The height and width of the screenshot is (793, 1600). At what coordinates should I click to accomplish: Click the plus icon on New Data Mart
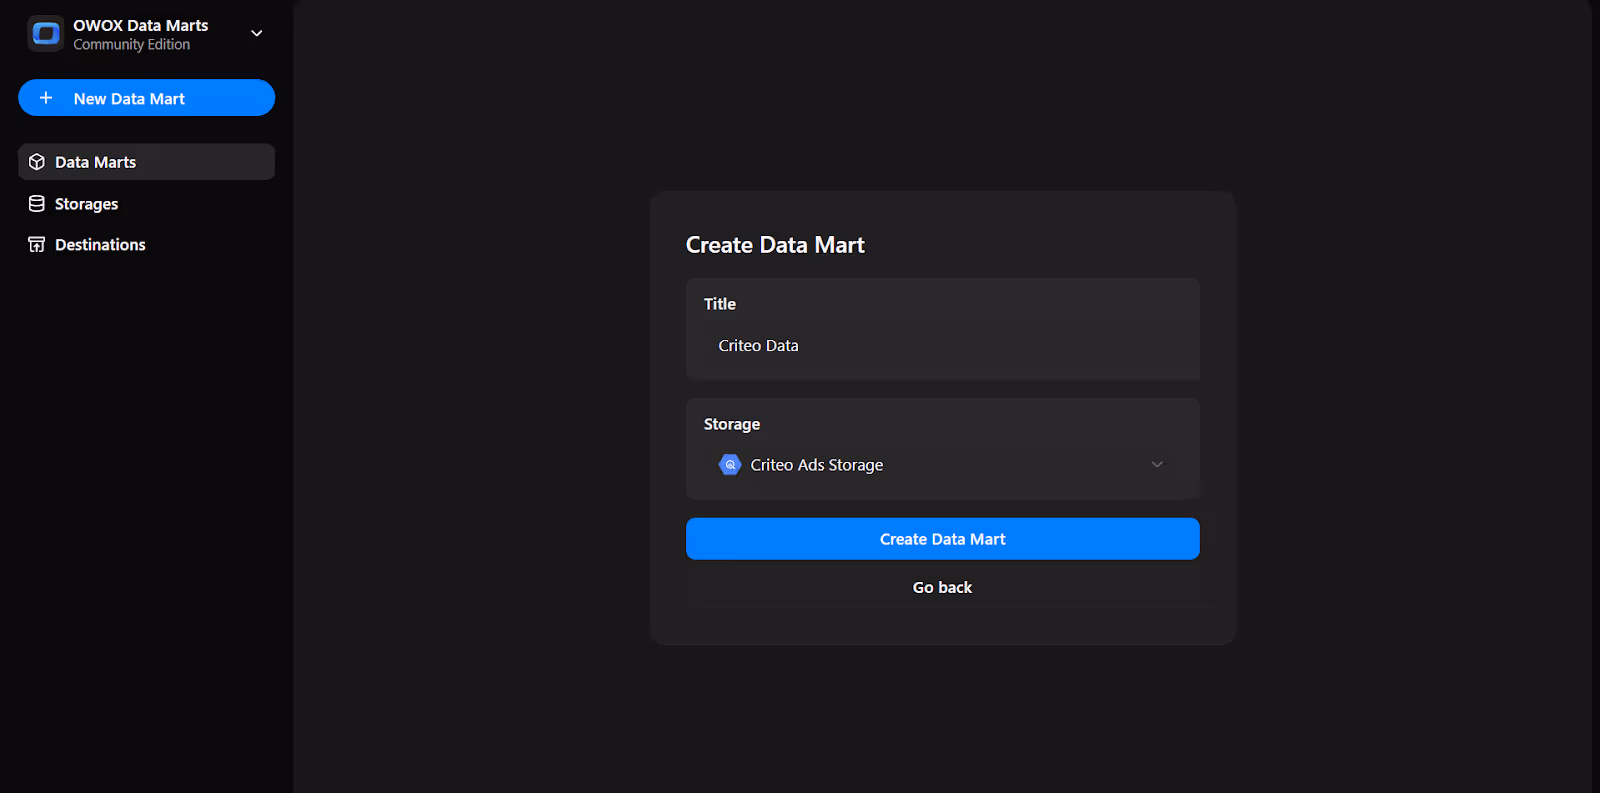pos(46,98)
